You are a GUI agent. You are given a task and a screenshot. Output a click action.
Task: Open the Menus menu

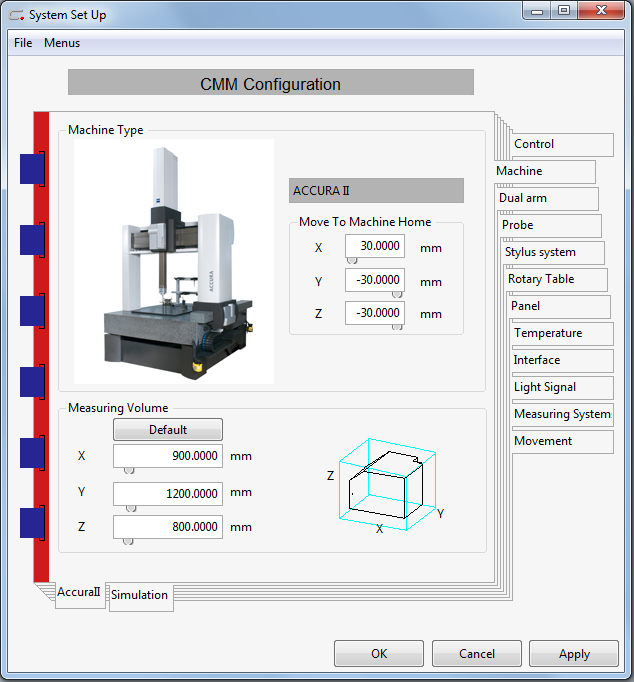click(x=62, y=43)
